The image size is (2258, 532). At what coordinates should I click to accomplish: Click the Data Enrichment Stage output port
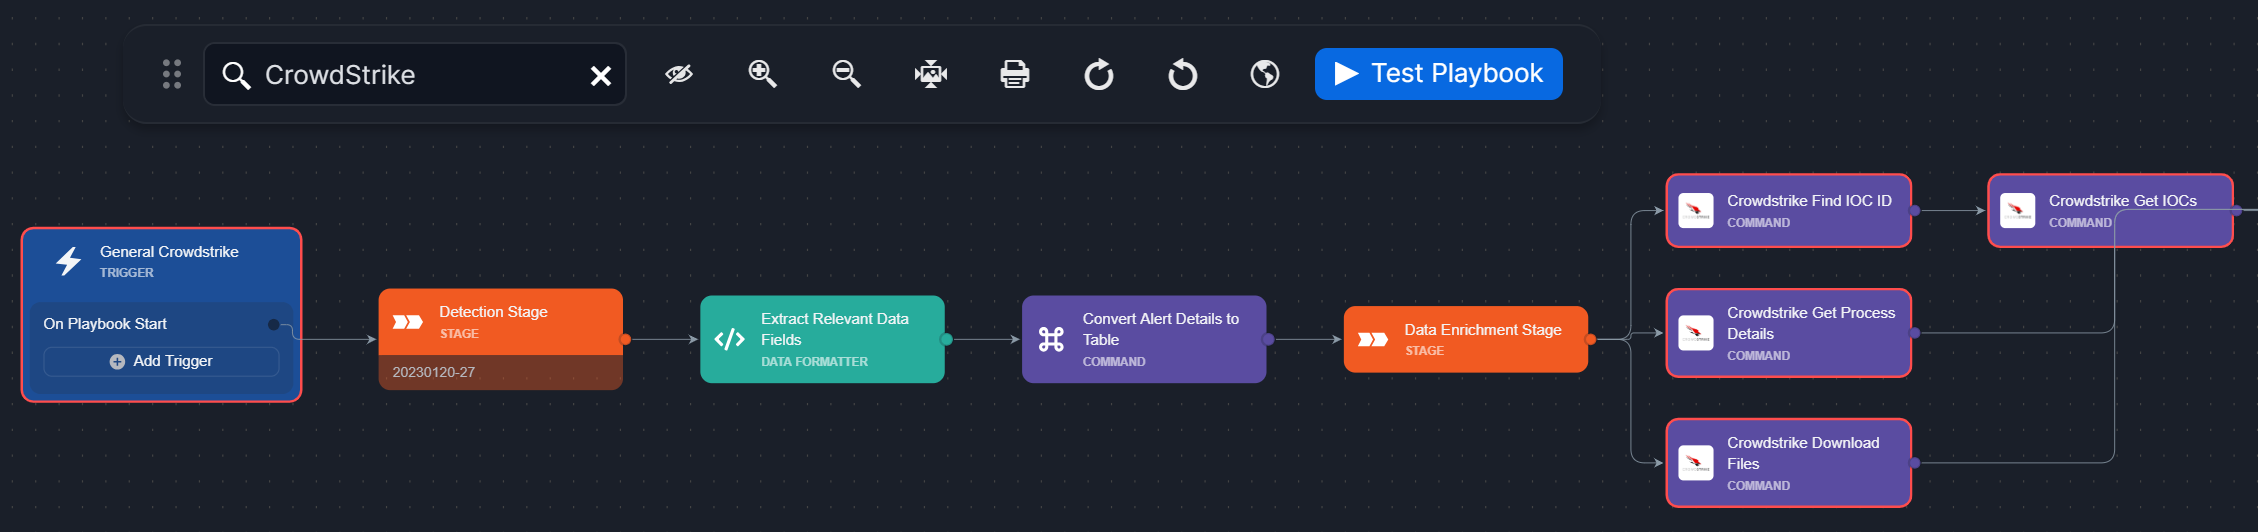click(1590, 339)
